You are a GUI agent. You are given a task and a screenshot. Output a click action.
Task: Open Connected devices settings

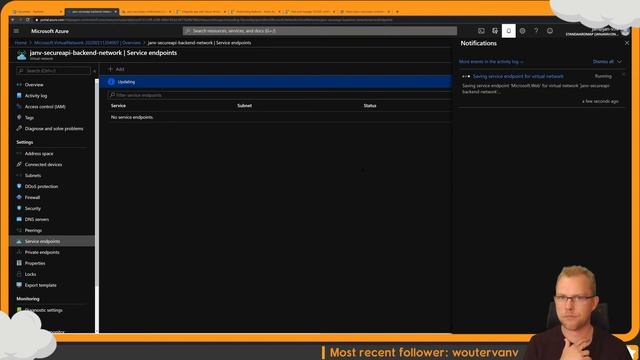click(43, 165)
